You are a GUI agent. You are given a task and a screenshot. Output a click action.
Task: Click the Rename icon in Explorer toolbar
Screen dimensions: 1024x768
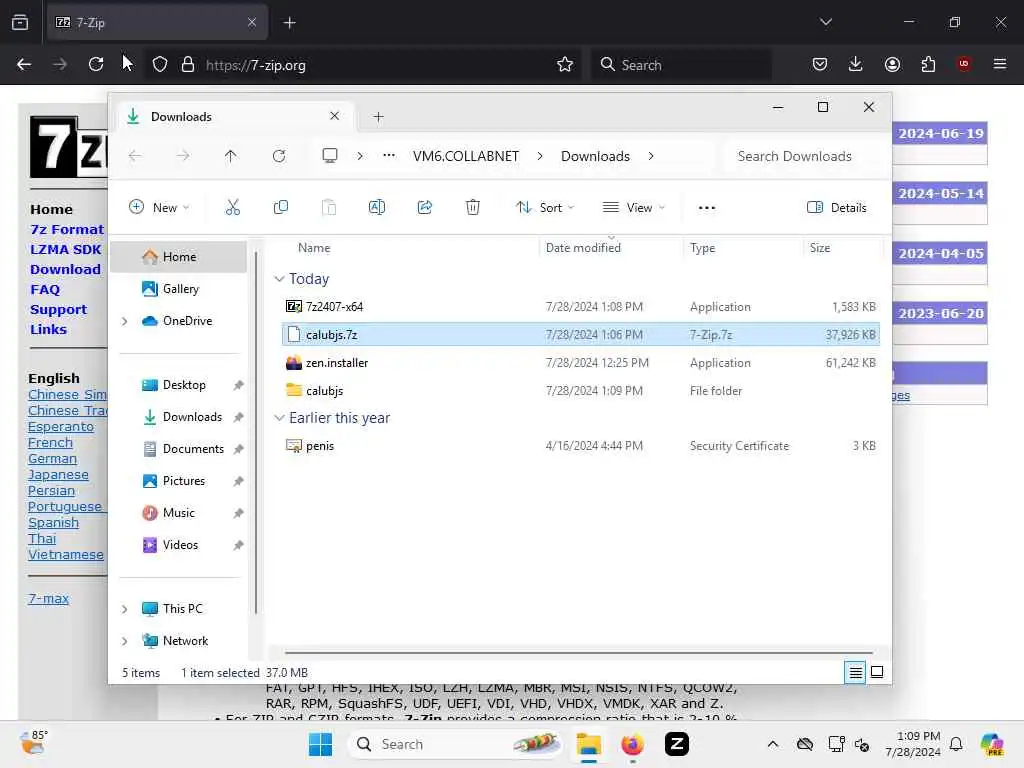(x=377, y=208)
